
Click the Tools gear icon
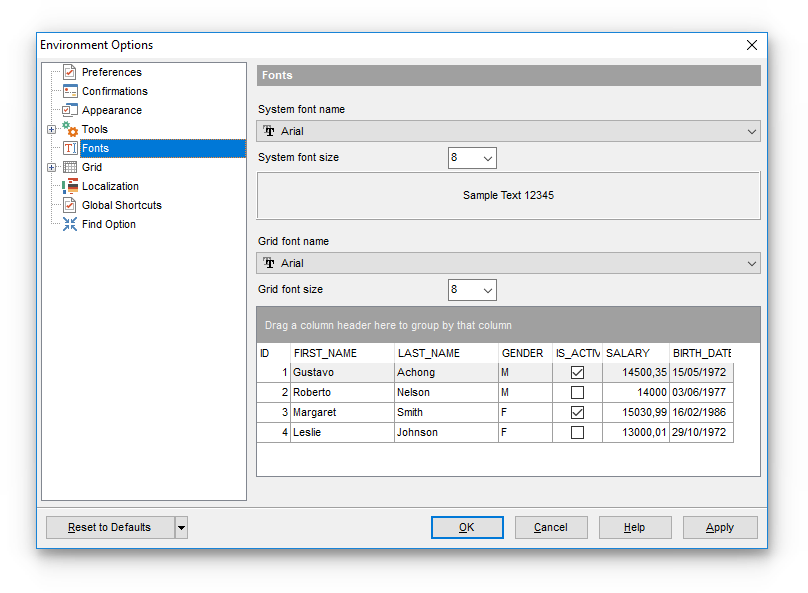[x=69, y=129]
